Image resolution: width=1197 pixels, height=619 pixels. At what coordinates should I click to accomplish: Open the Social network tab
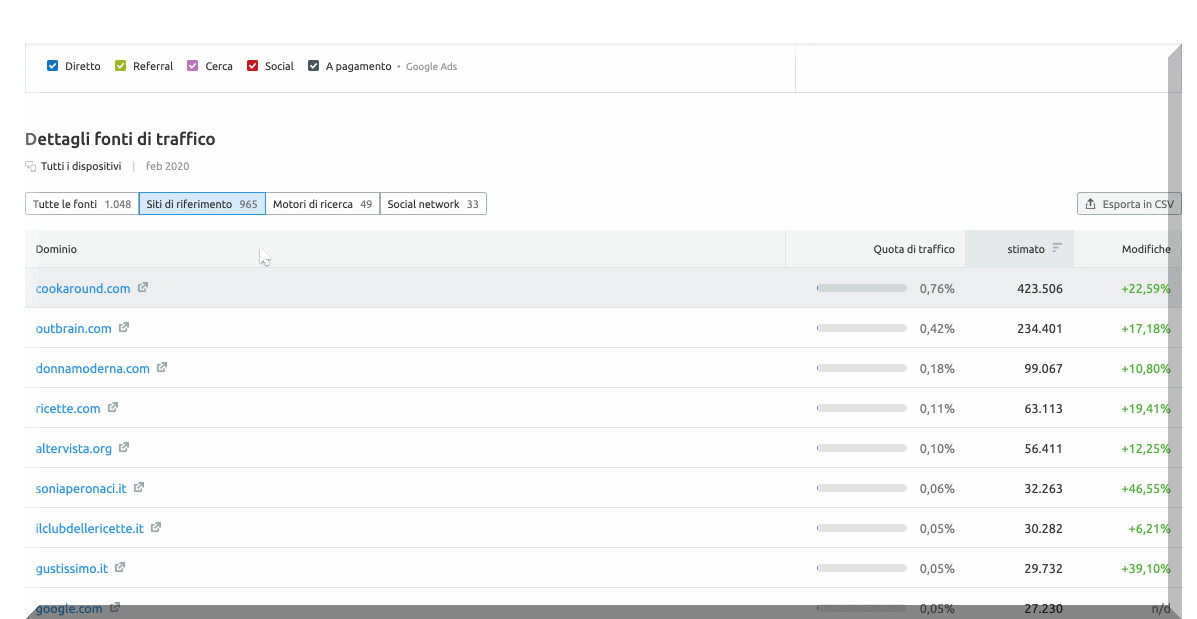433,204
